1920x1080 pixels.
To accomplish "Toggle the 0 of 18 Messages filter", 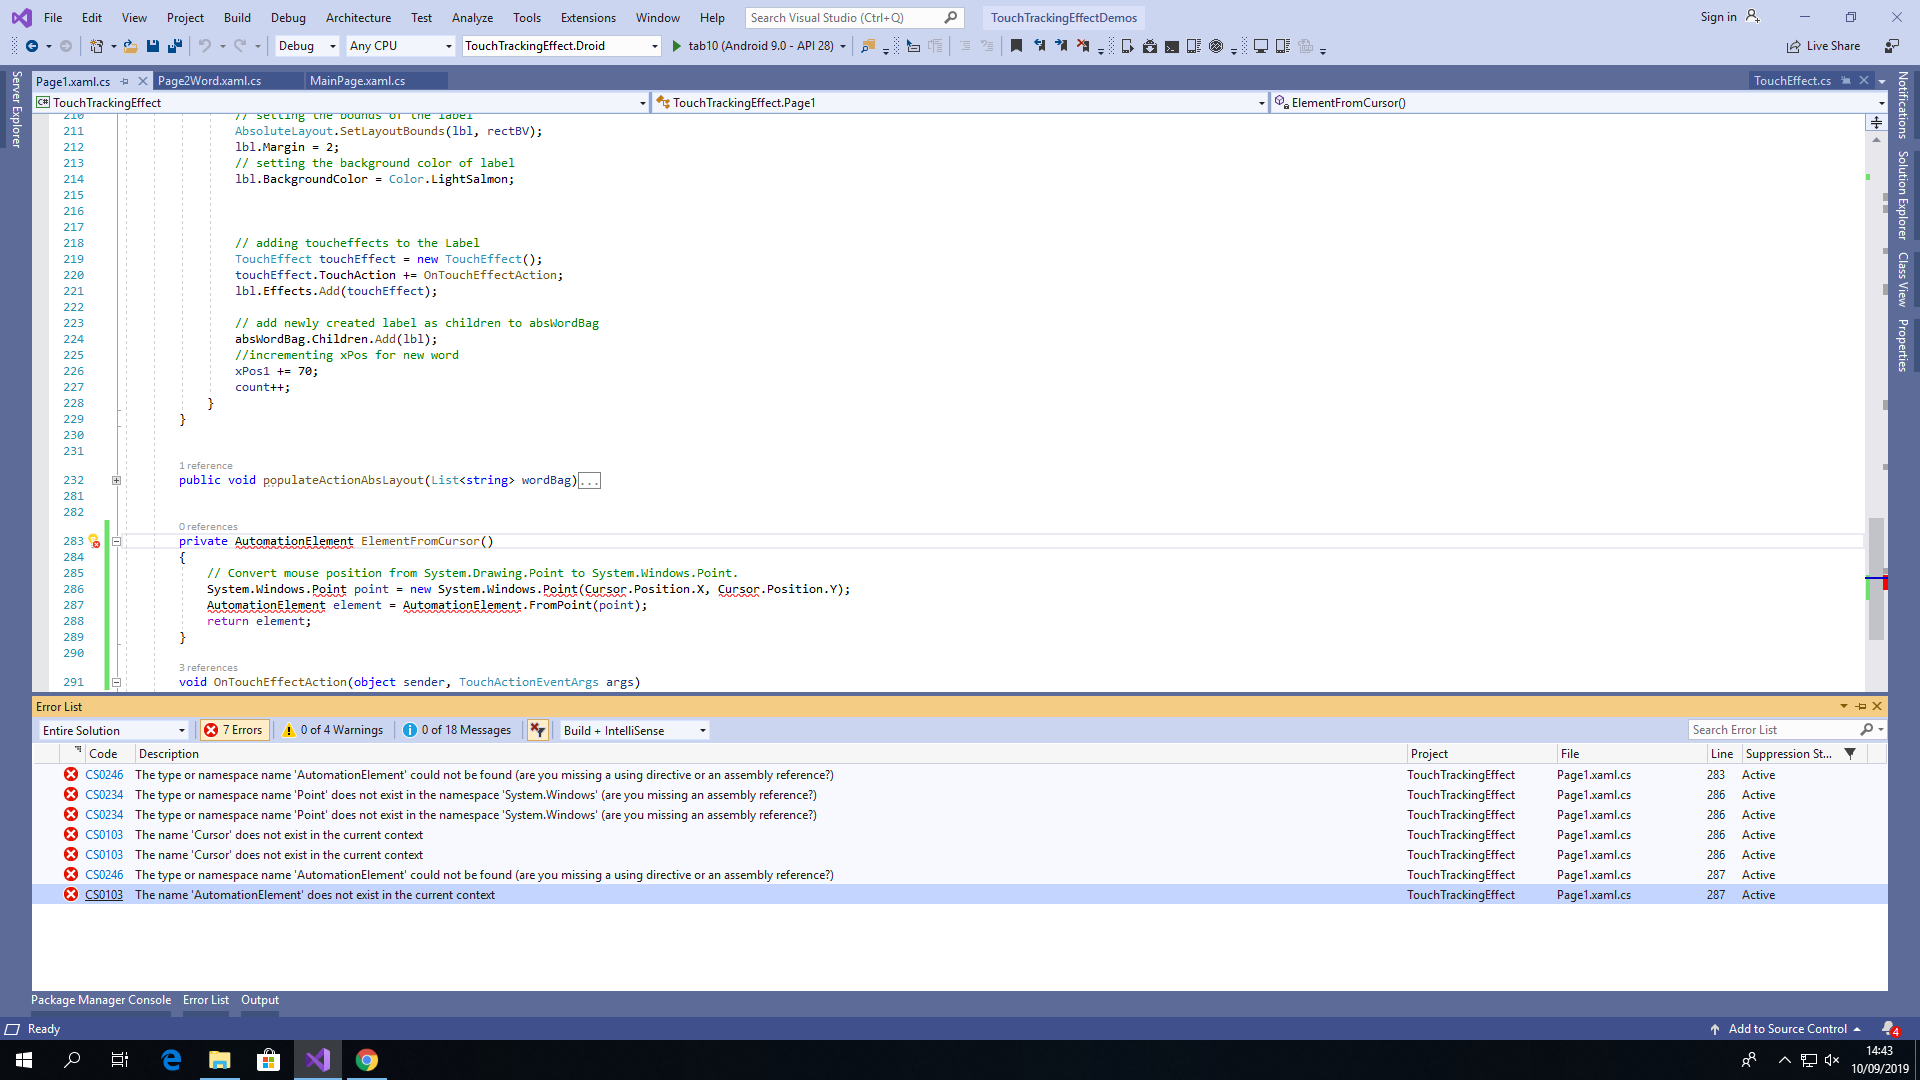I will (457, 730).
